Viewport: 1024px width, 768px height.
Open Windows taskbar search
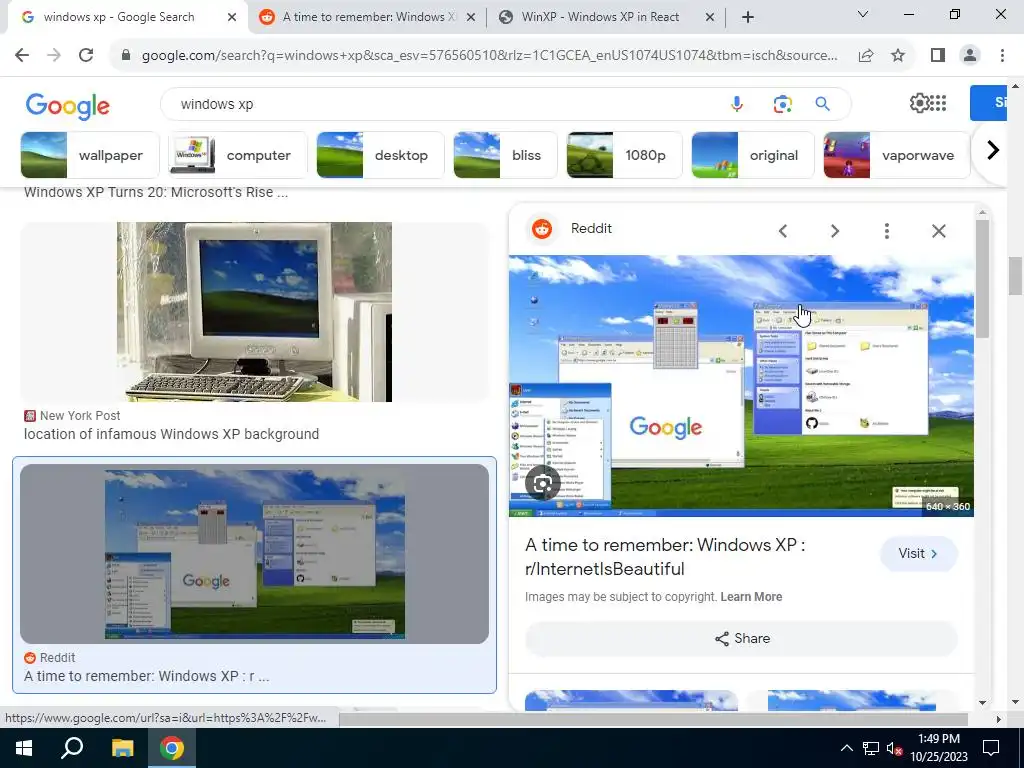(x=72, y=748)
